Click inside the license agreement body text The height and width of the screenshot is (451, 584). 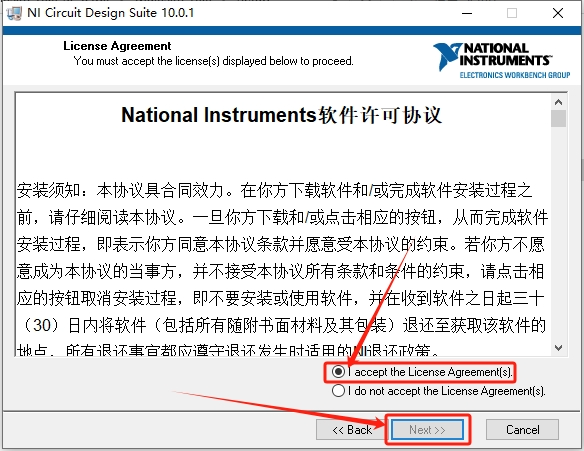tap(282, 257)
